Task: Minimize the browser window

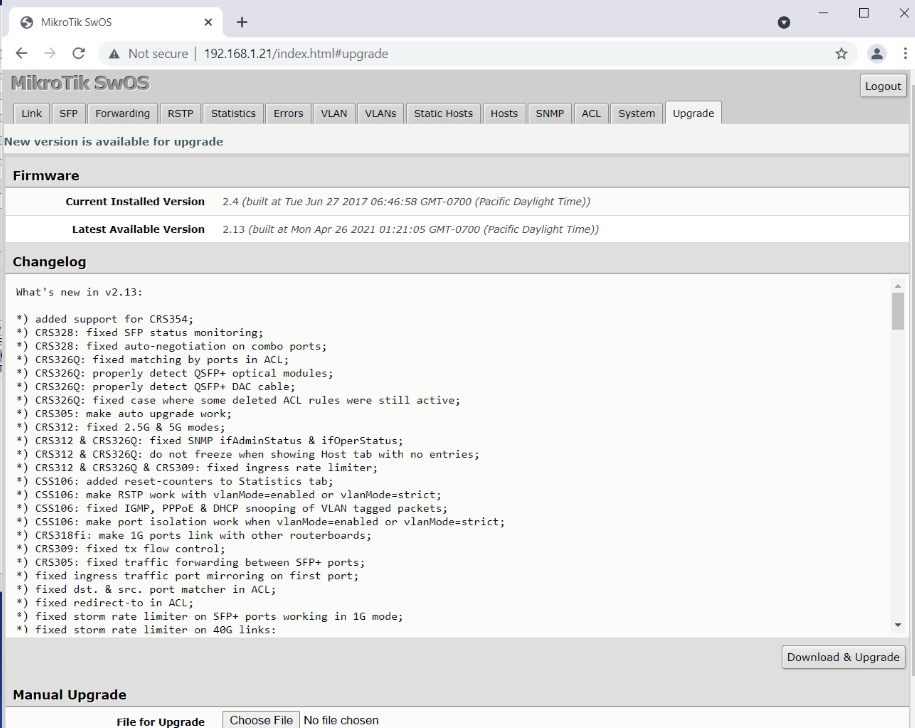Action: click(823, 13)
